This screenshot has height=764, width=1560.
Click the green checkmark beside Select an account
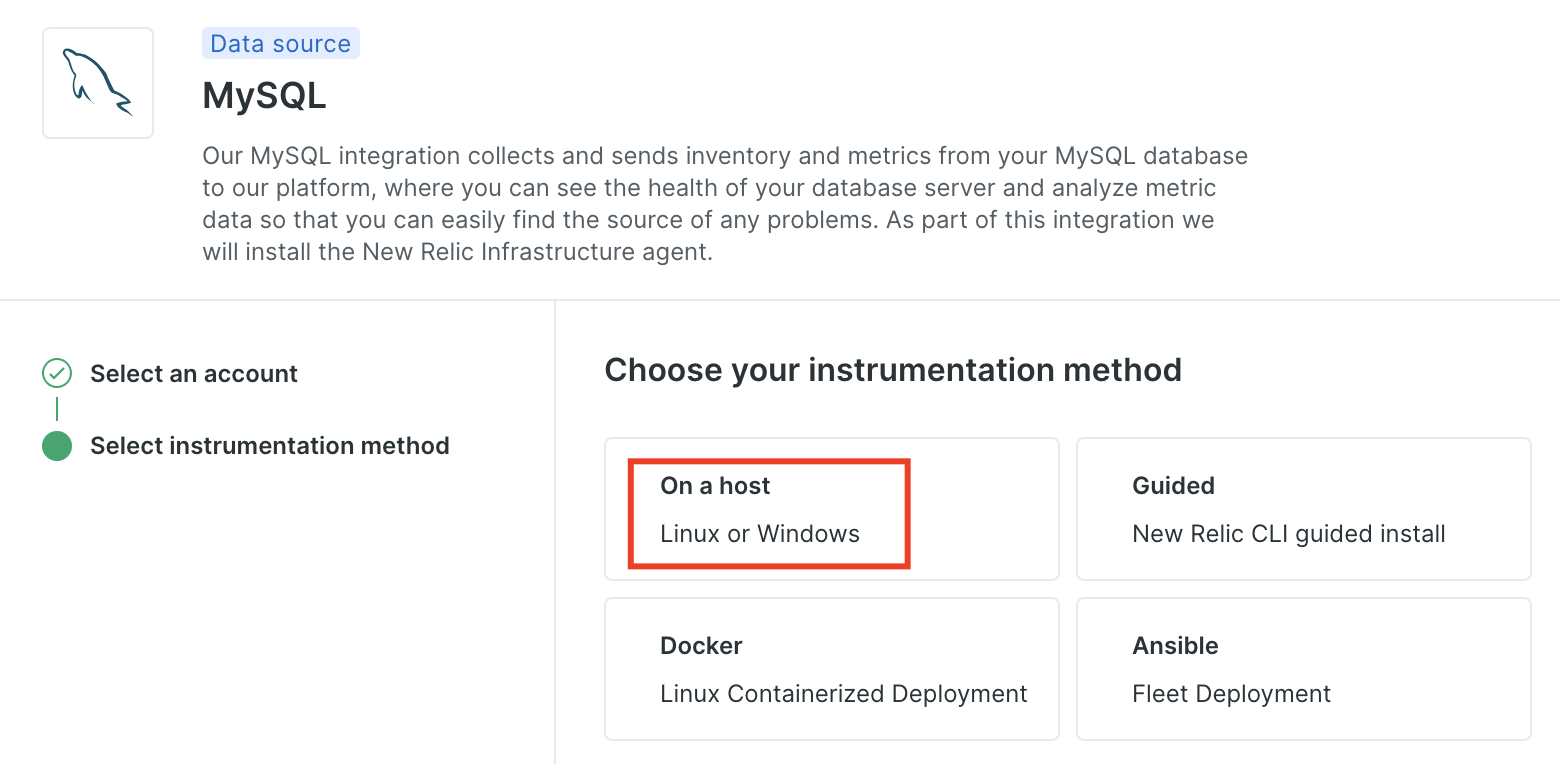(57, 374)
